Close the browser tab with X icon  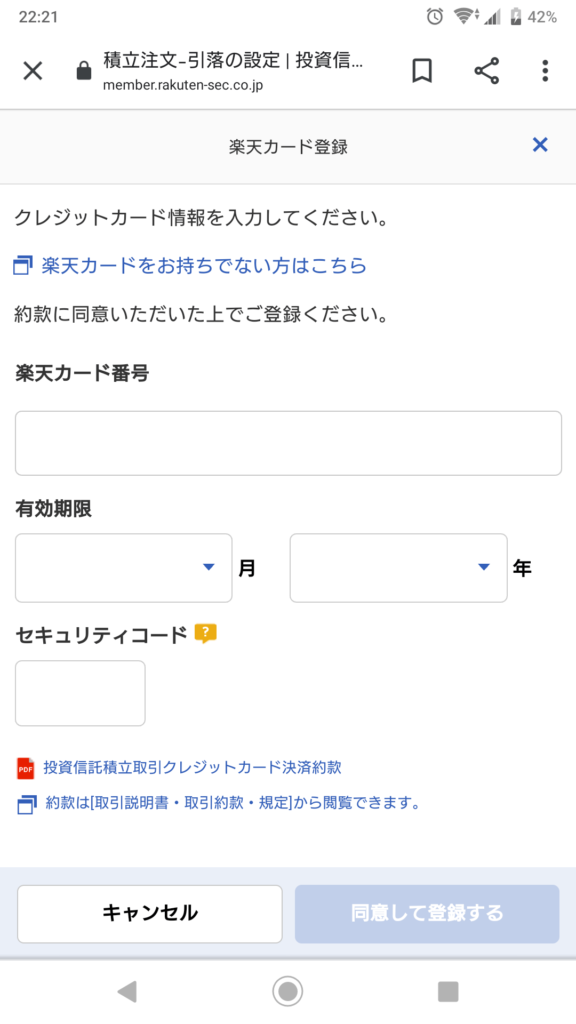pos(33,71)
